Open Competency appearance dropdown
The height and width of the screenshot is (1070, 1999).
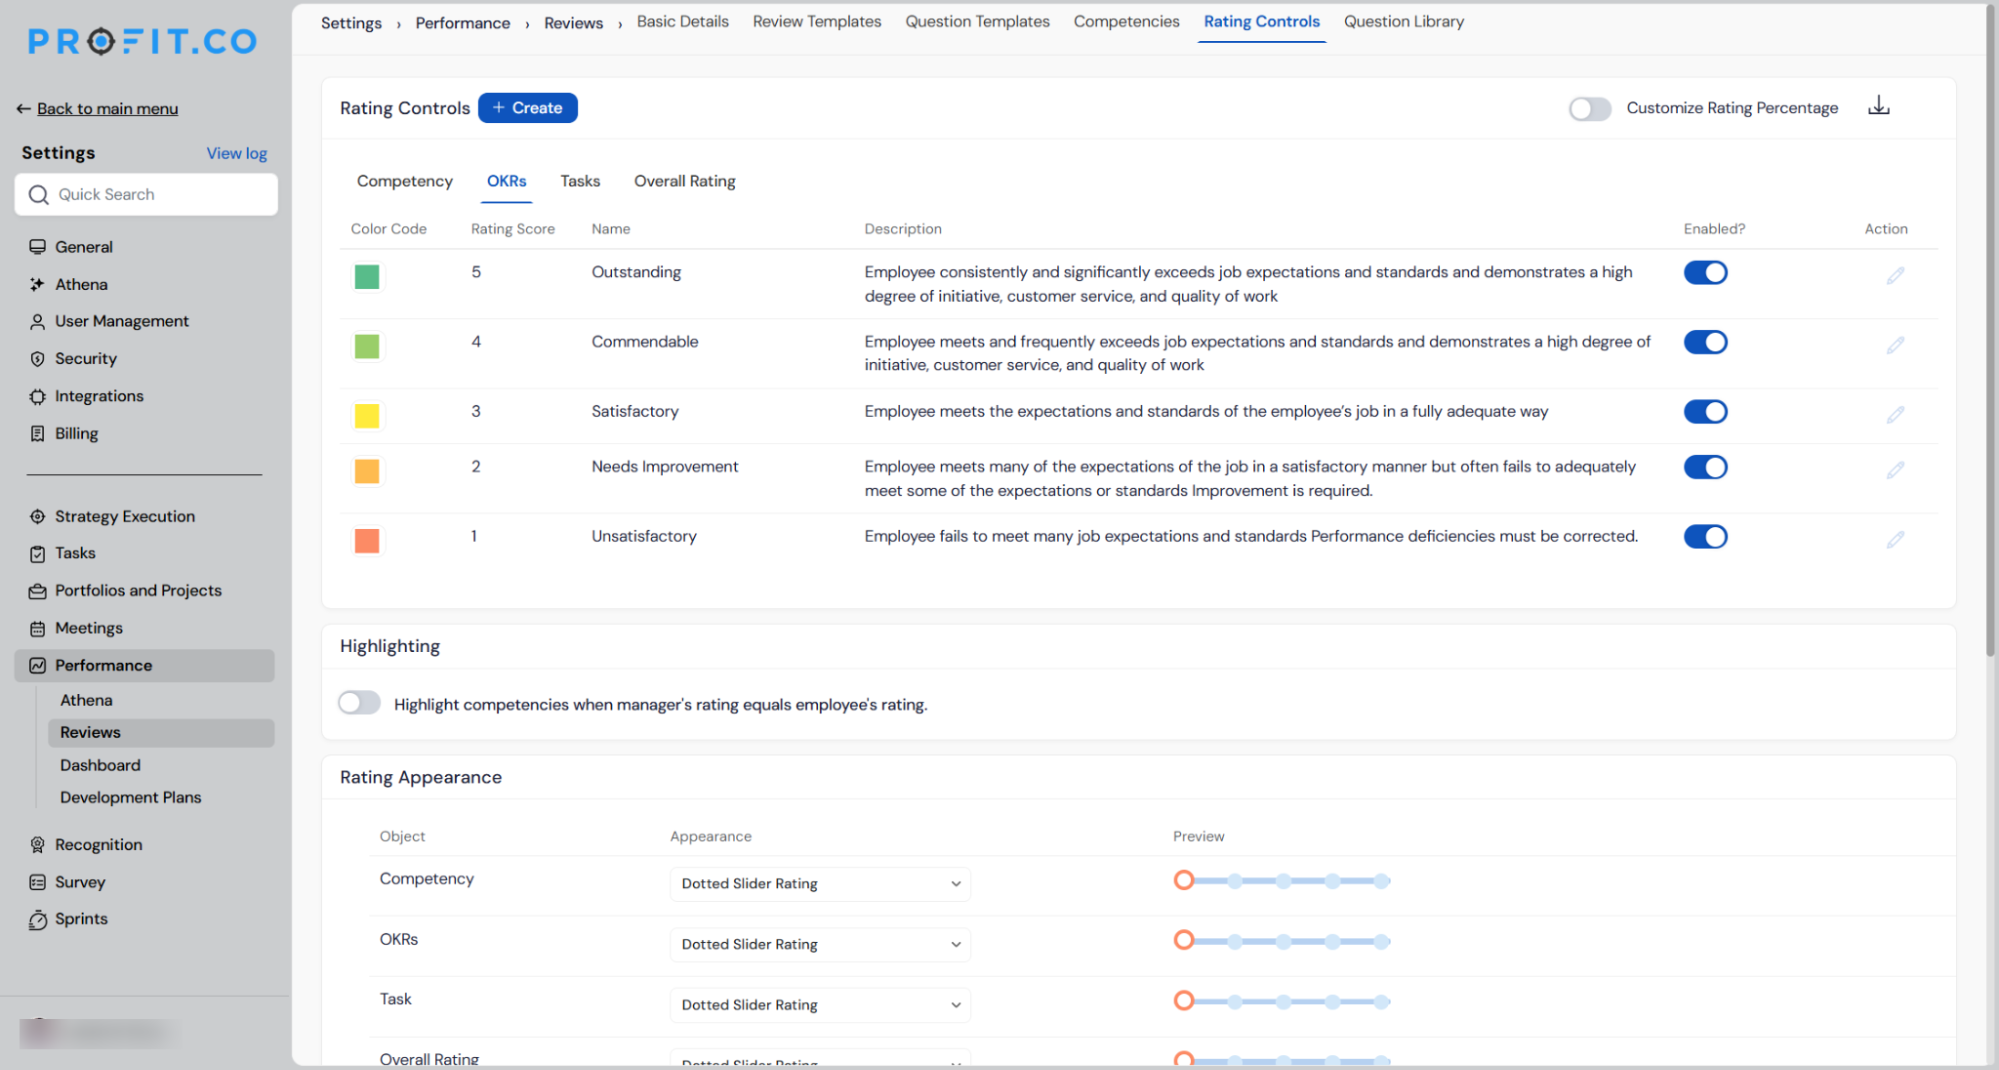point(820,884)
